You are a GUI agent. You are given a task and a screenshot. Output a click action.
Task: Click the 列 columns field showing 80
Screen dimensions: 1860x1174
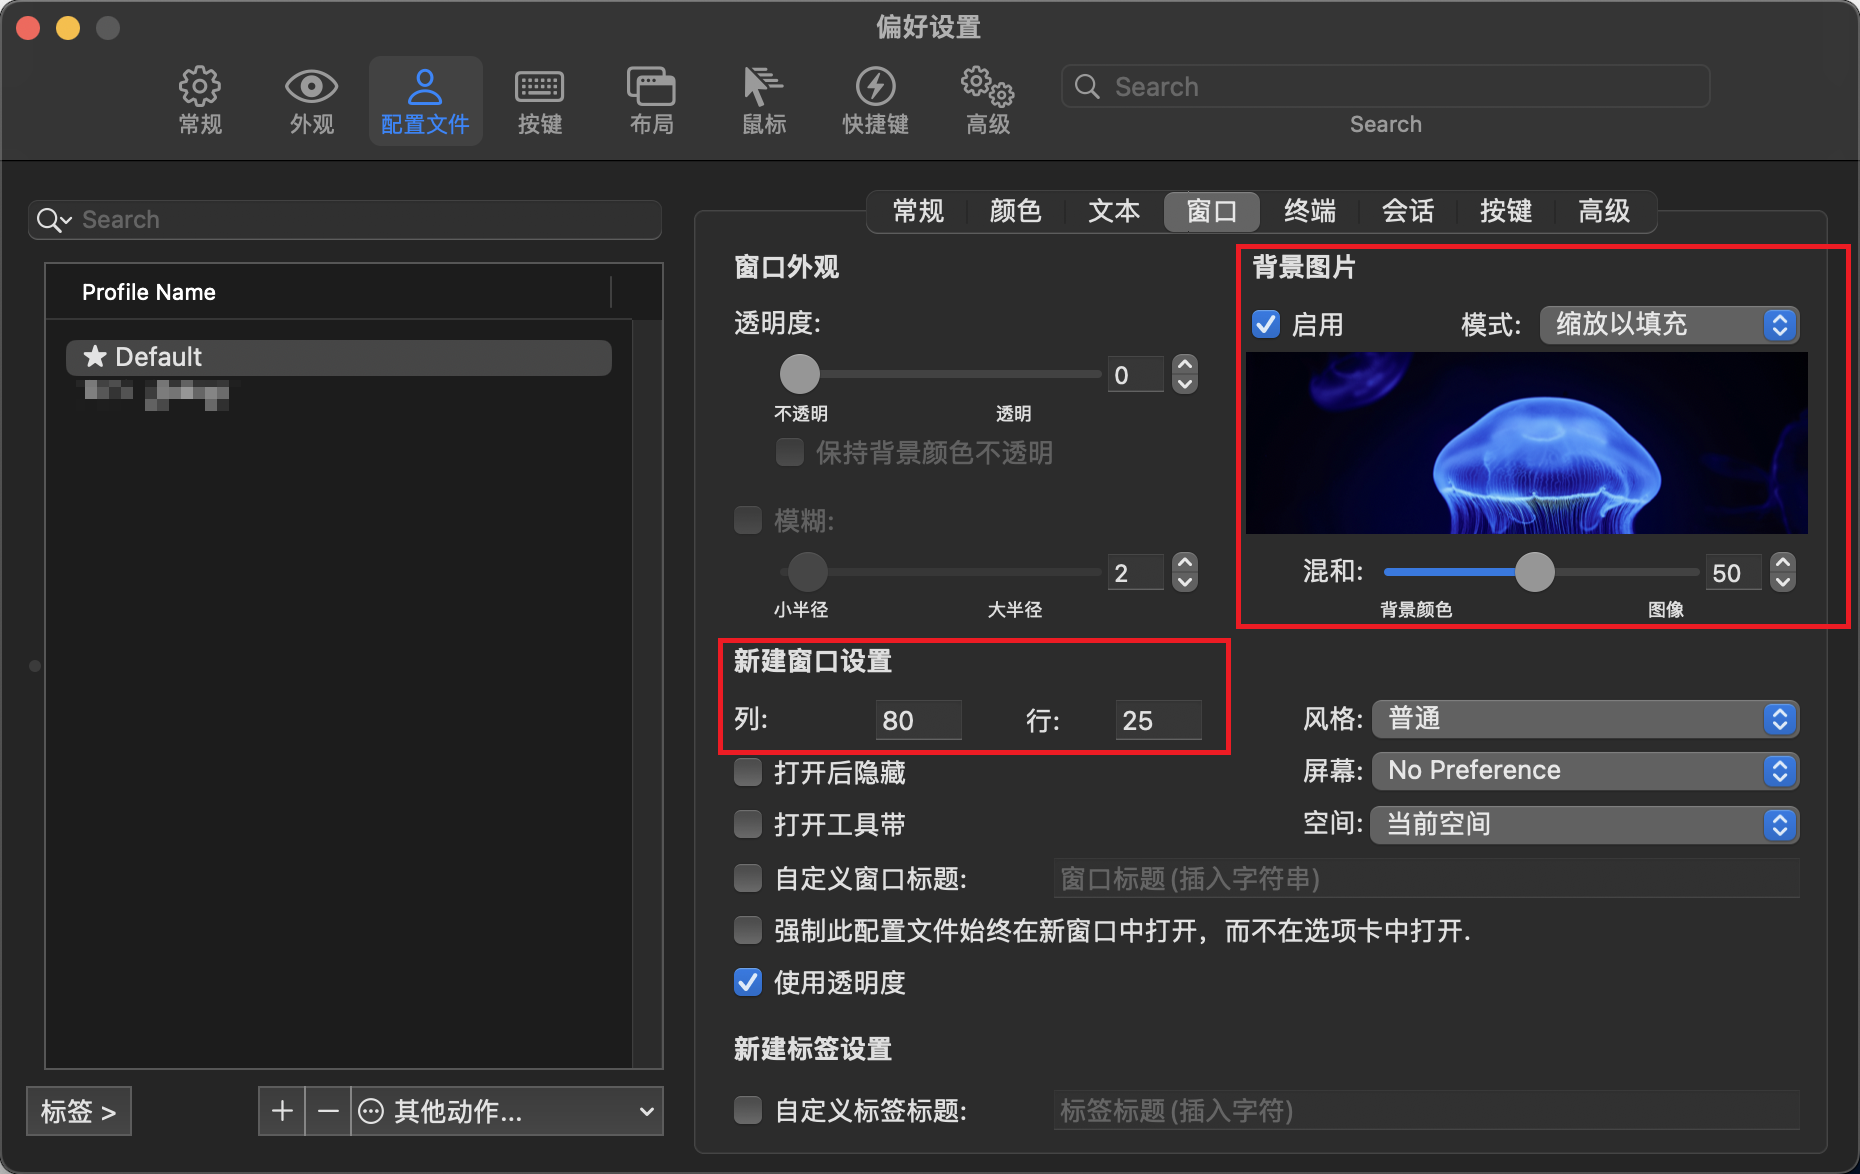coord(917,720)
